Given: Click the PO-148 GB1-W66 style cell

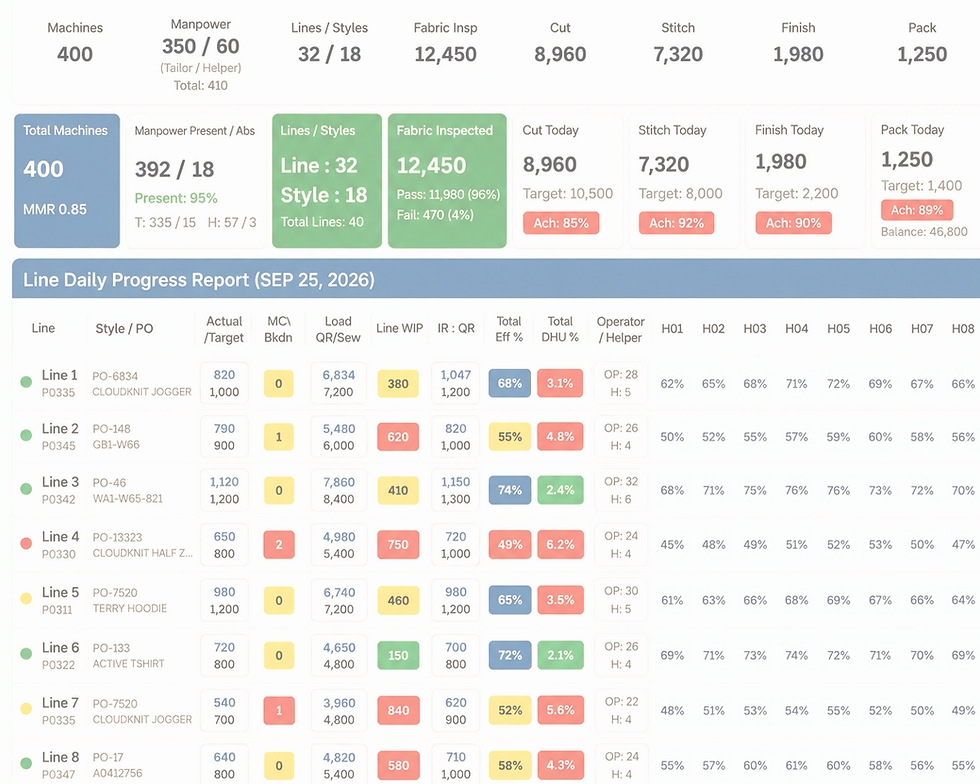Looking at the screenshot, I should coord(116,436).
